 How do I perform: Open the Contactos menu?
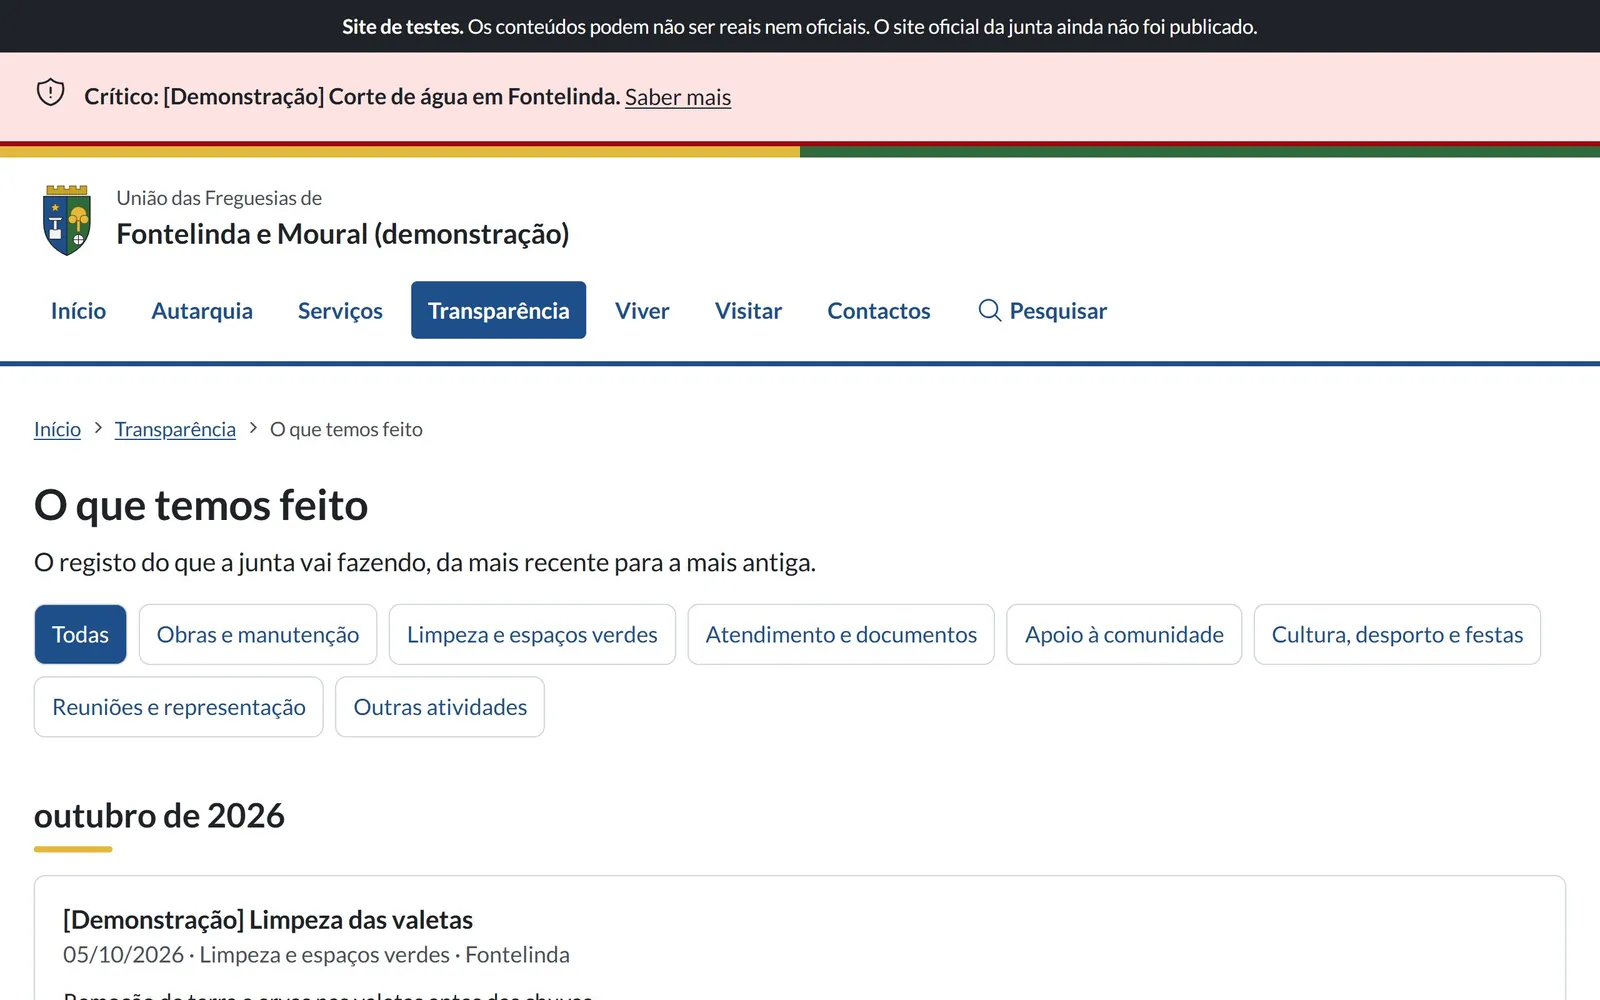(879, 311)
